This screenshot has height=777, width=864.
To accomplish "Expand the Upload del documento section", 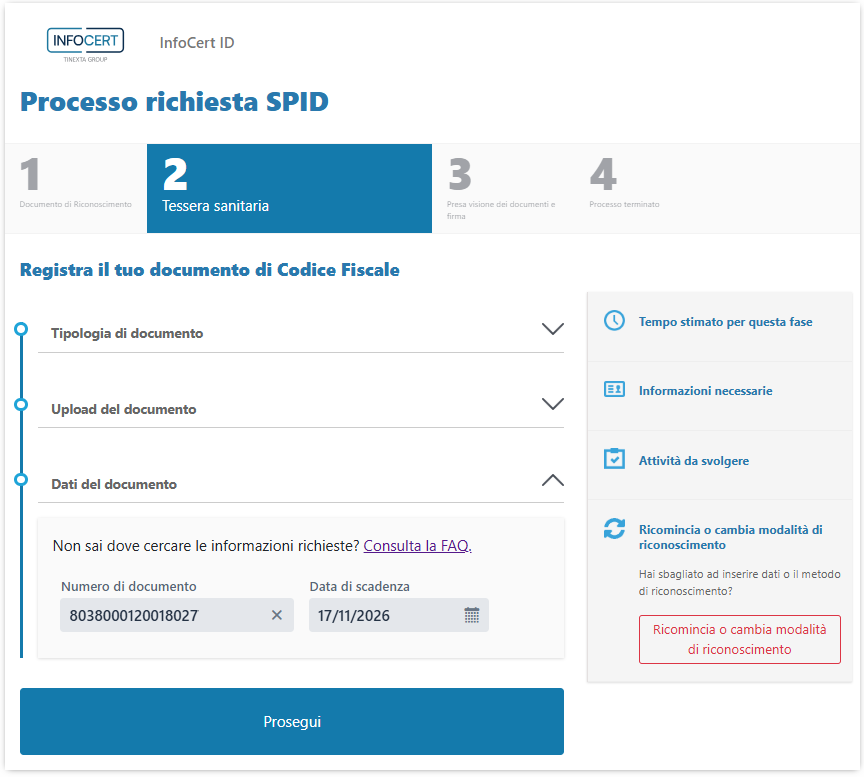I will (552, 404).
